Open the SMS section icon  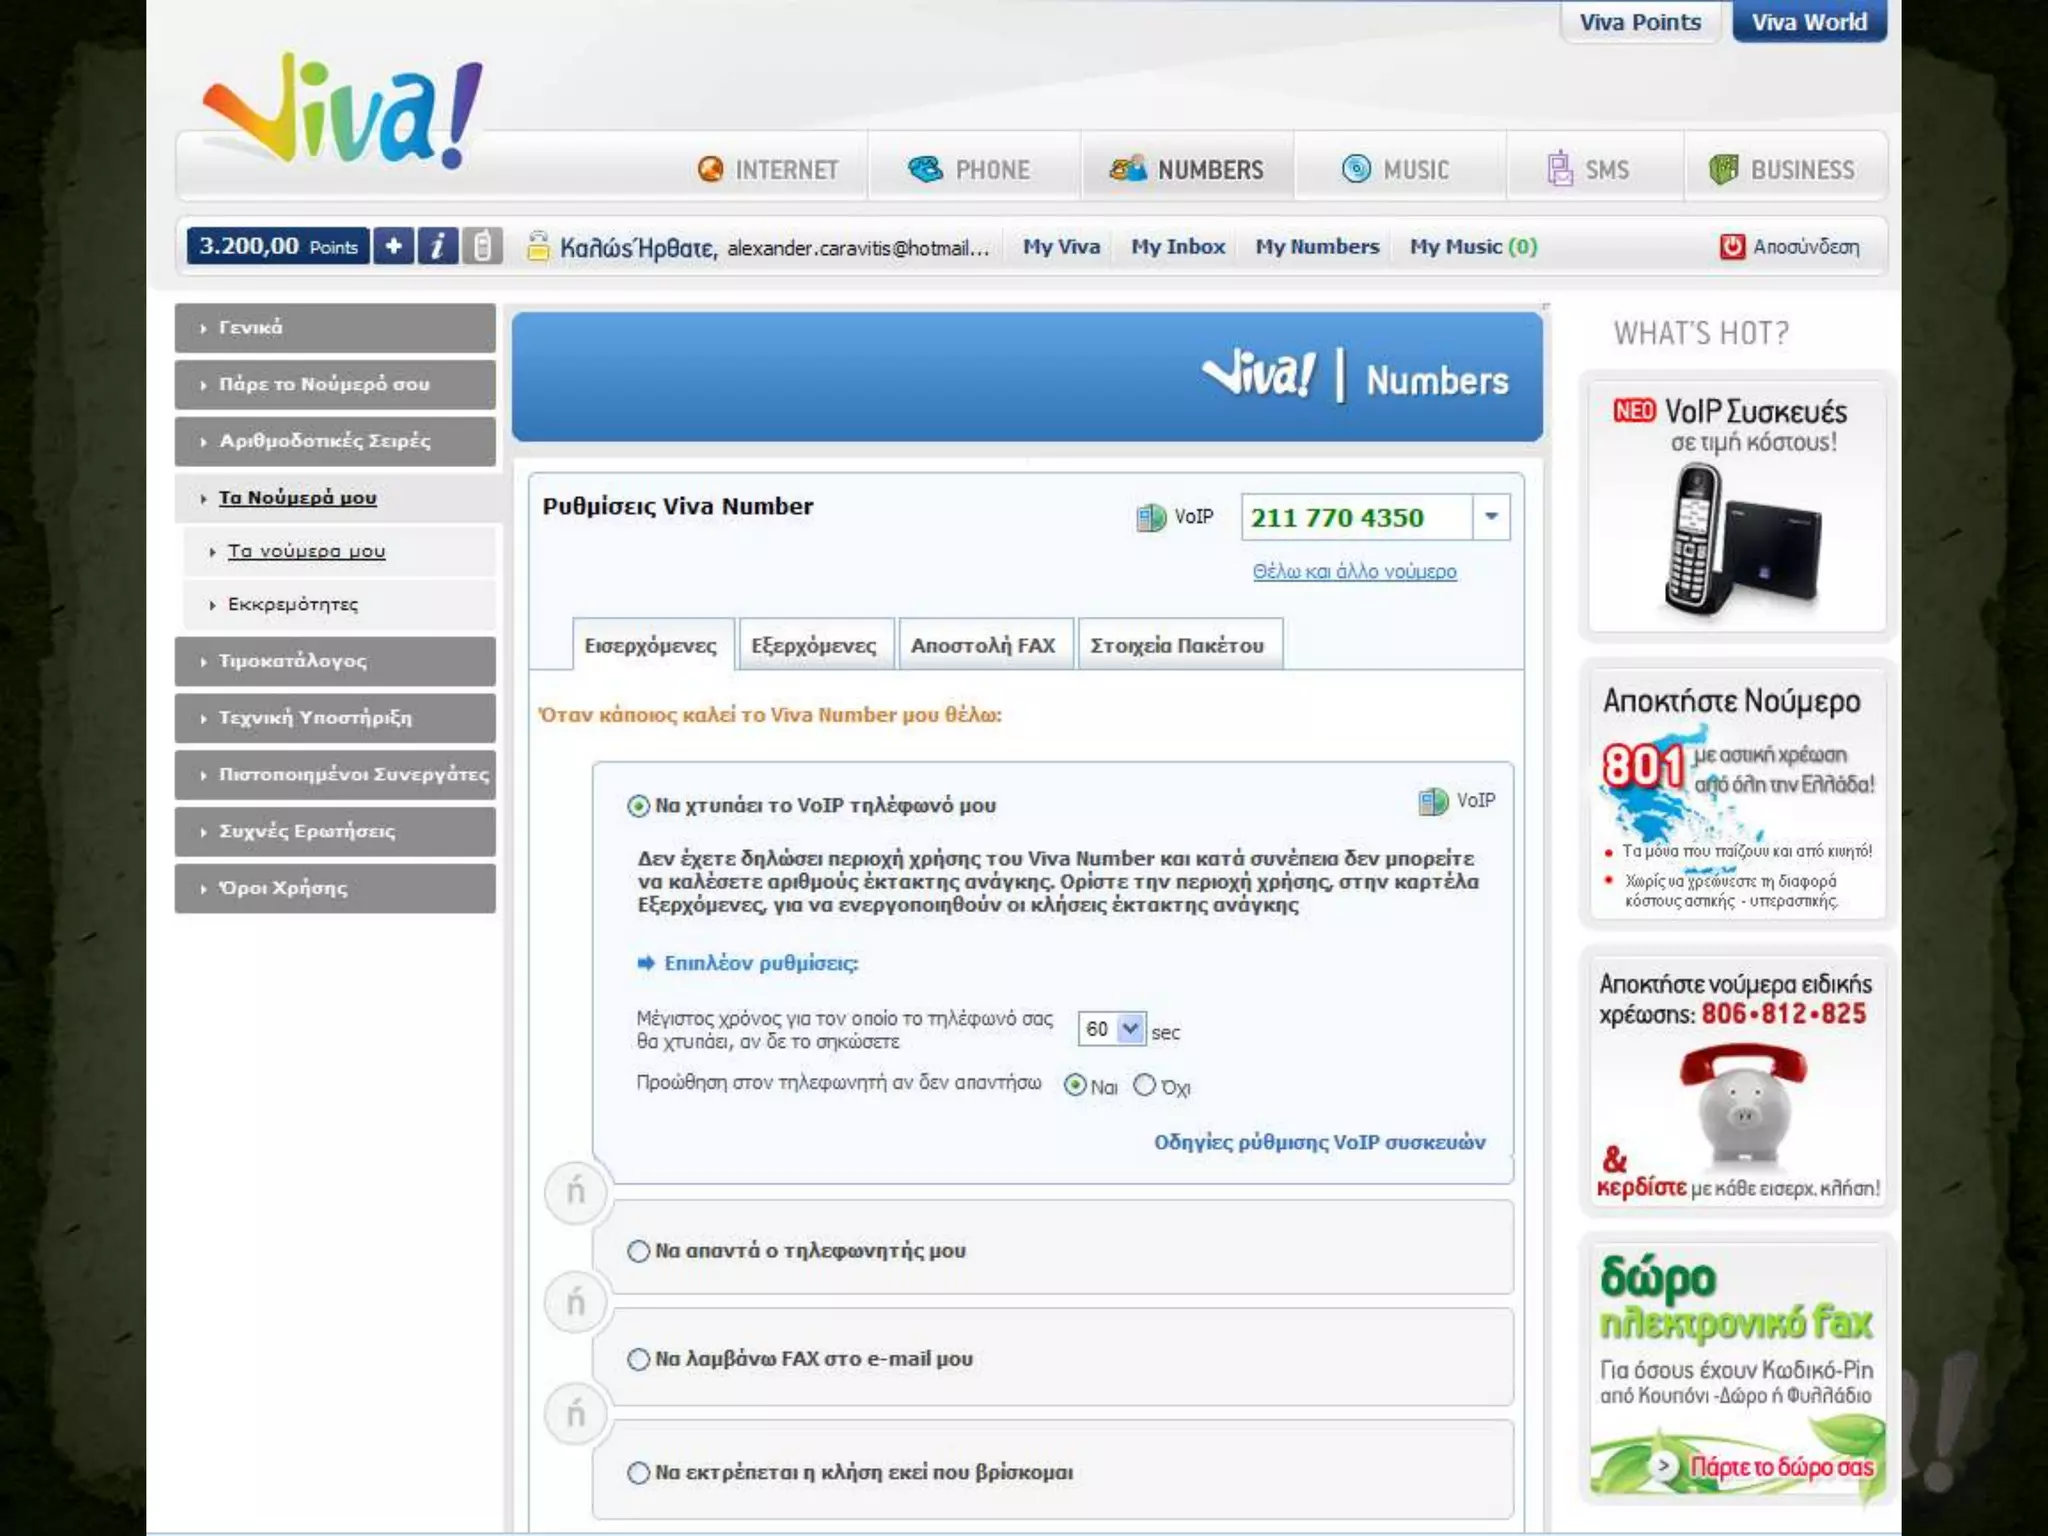coord(1559,169)
